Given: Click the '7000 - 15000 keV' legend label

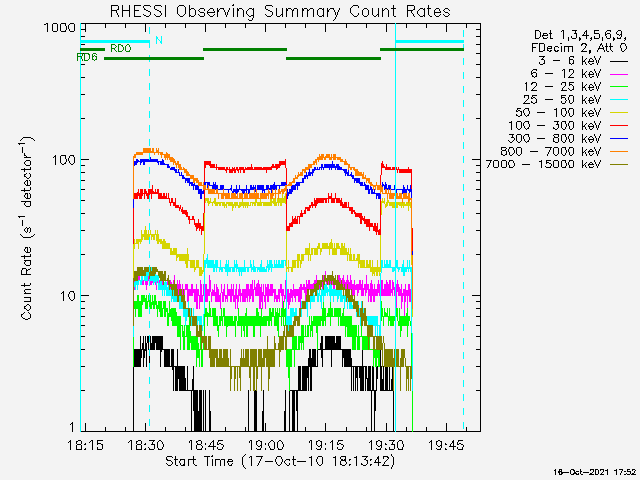Looking at the screenshot, I should 544,164.
